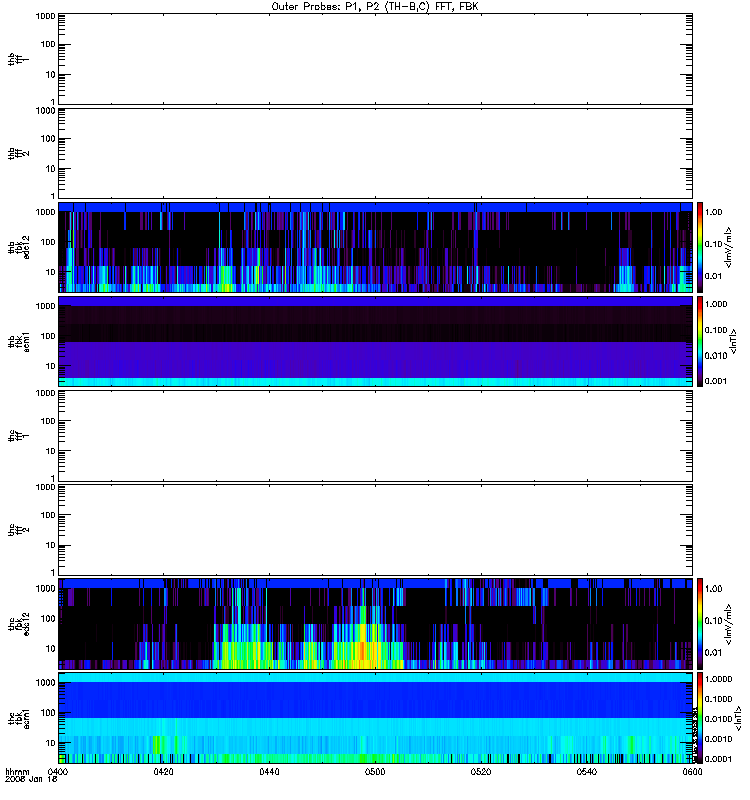Click the thb fbk edc12 spectrogram panel
The width and height of the screenshot is (750, 800).
tap(375, 247)
